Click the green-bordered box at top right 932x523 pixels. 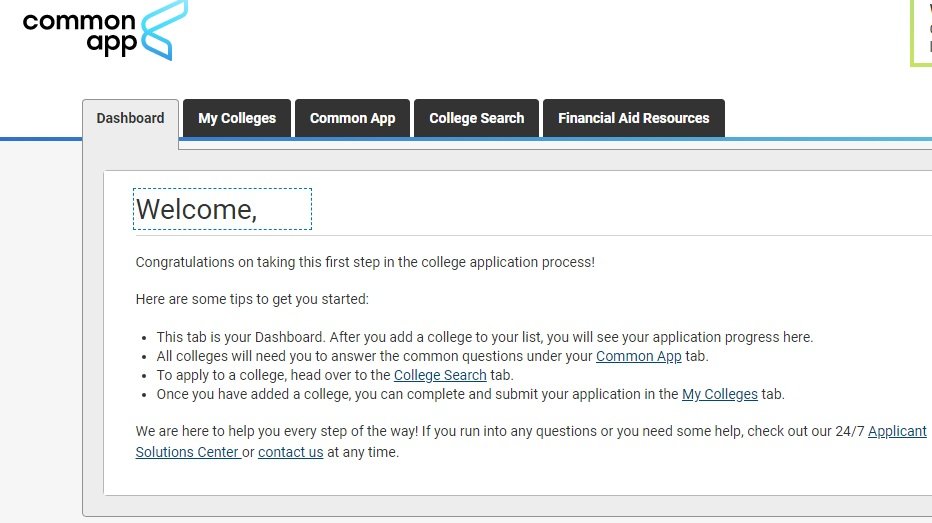[921, 33]
